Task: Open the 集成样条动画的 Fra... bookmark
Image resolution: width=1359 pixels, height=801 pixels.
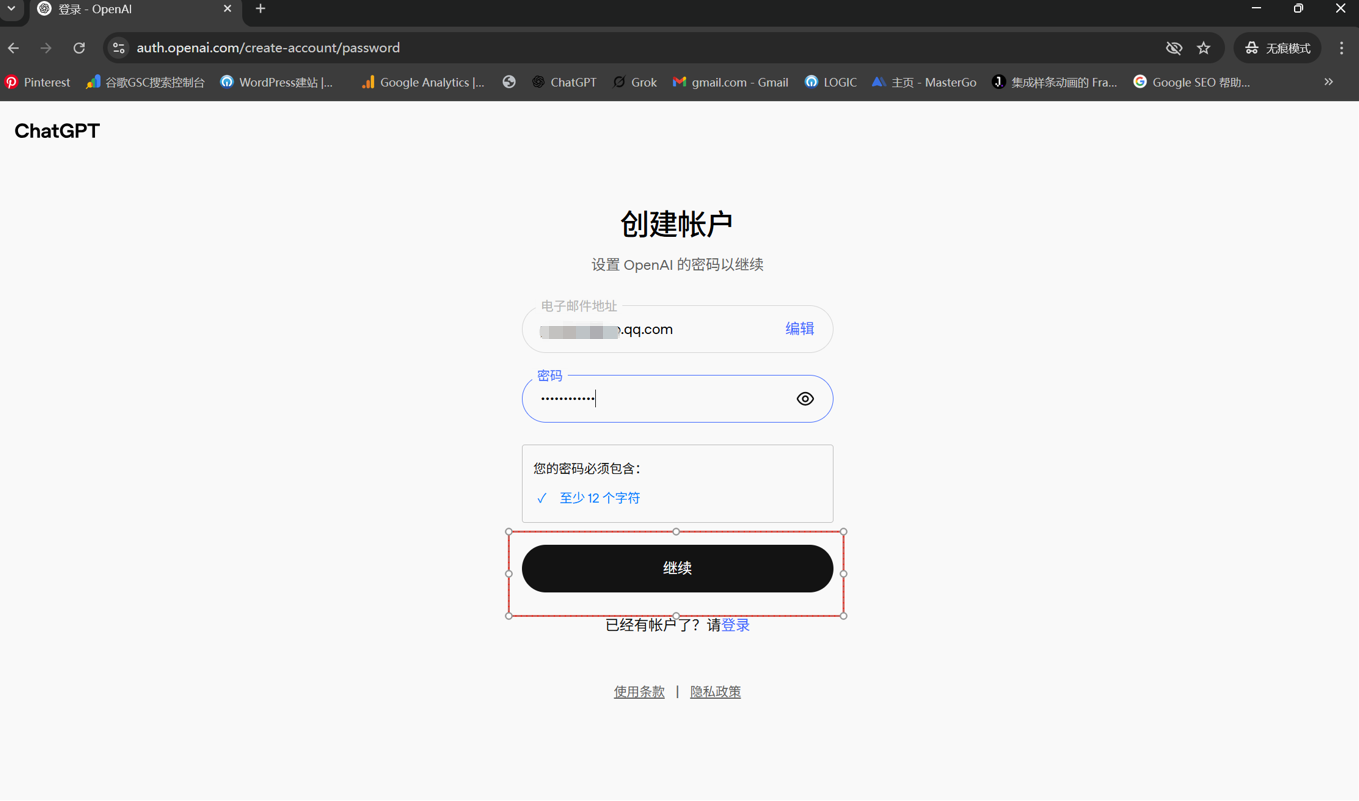Action: click(x=1055, y=82)
